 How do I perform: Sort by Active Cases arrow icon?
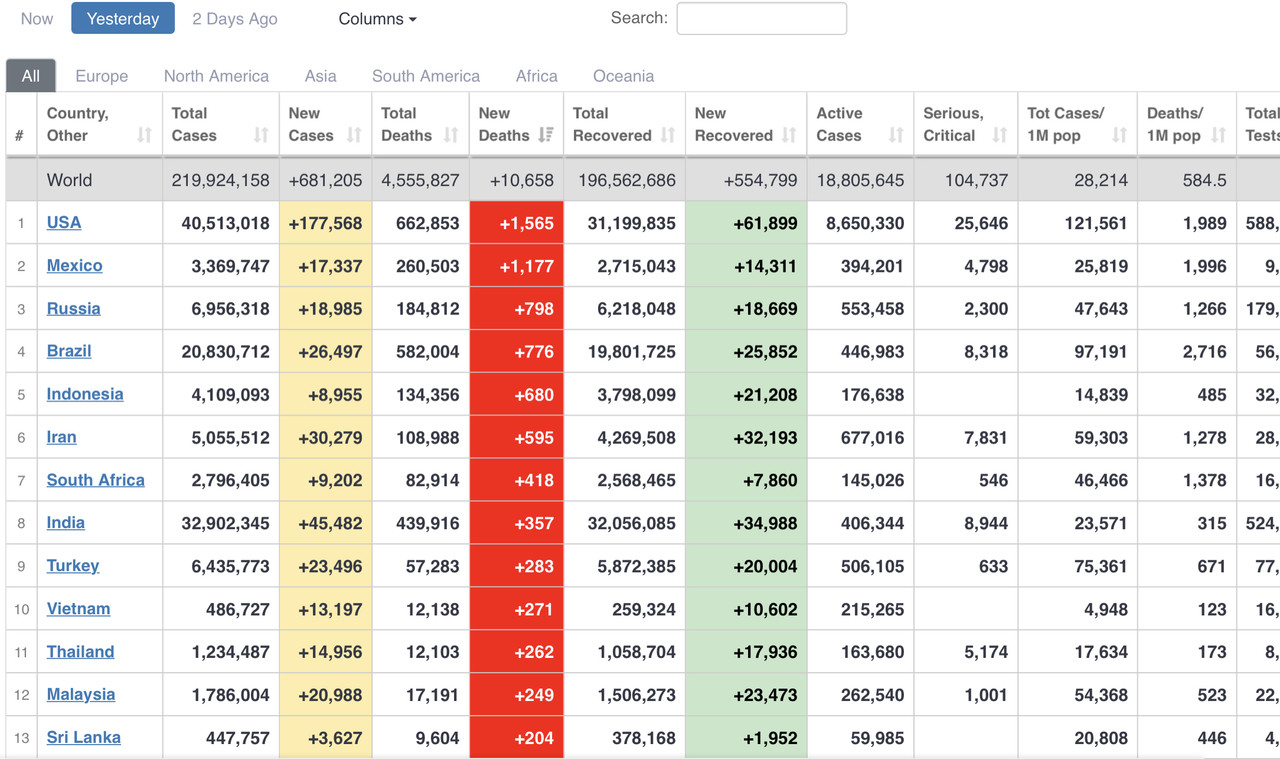[x=896, y=136]
